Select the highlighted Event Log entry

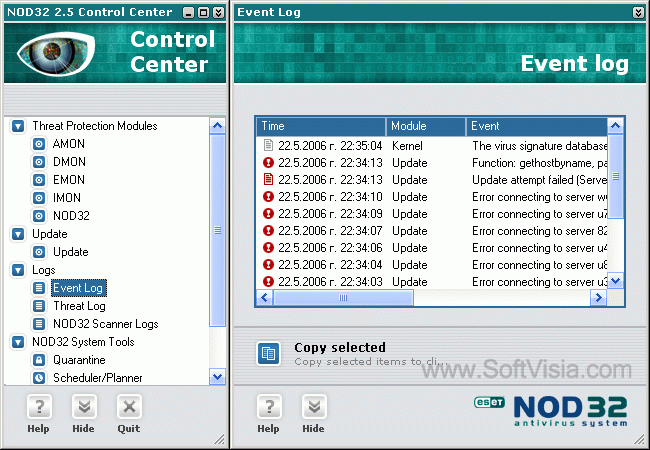coord(79,288)
